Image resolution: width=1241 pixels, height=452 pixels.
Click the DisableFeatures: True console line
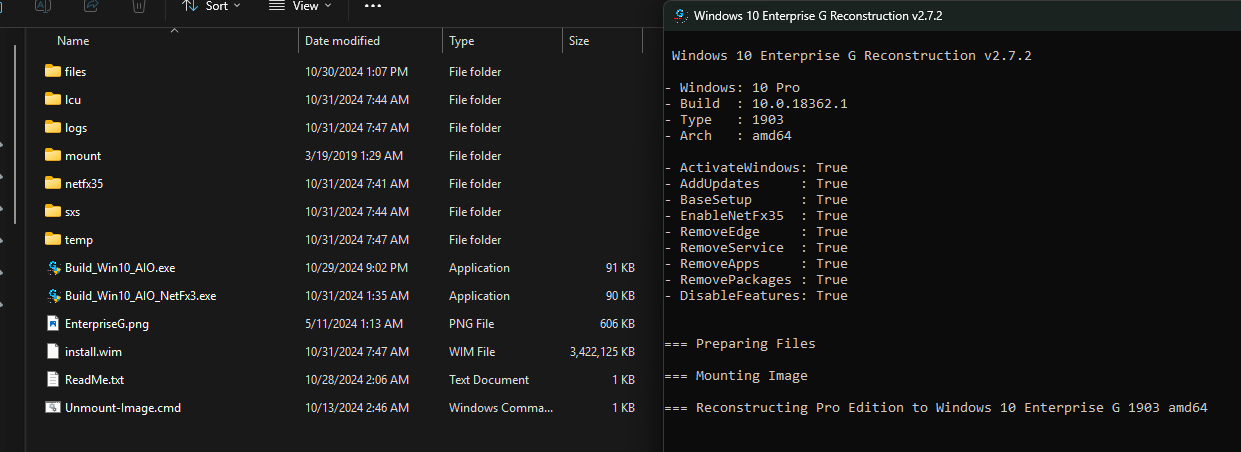756,296
